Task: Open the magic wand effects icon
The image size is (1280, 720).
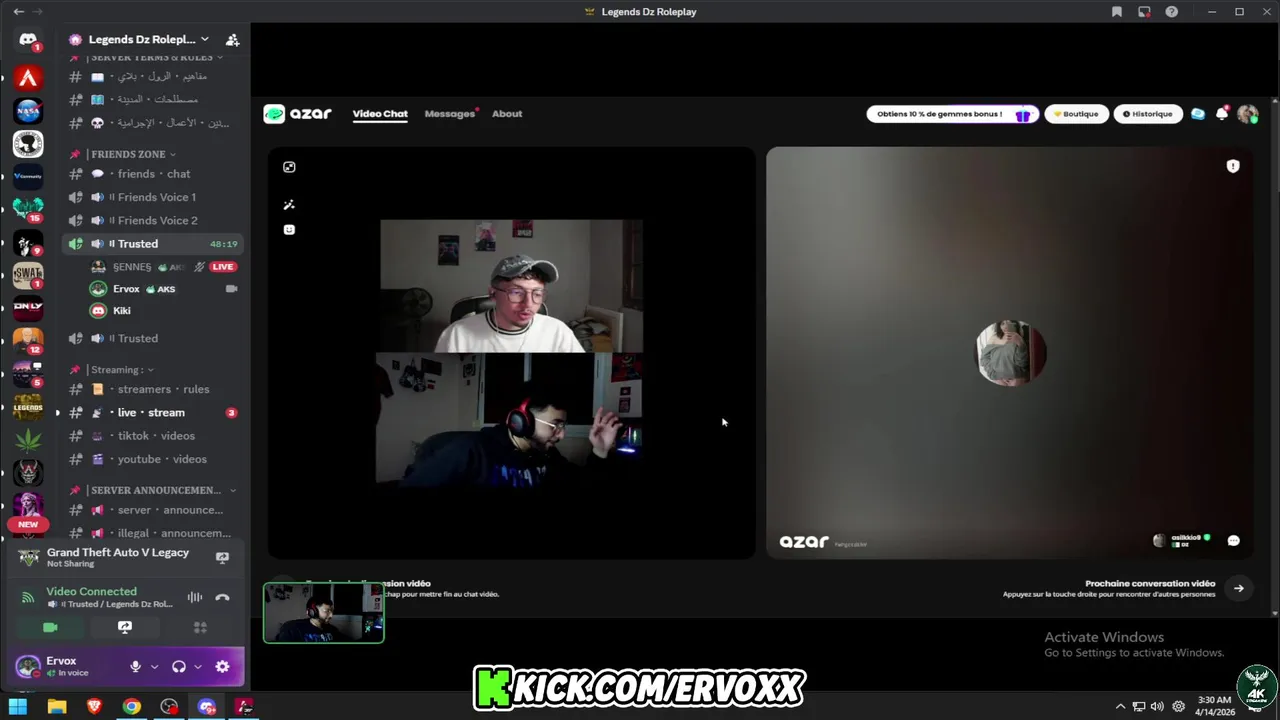Action: point(289,204)
